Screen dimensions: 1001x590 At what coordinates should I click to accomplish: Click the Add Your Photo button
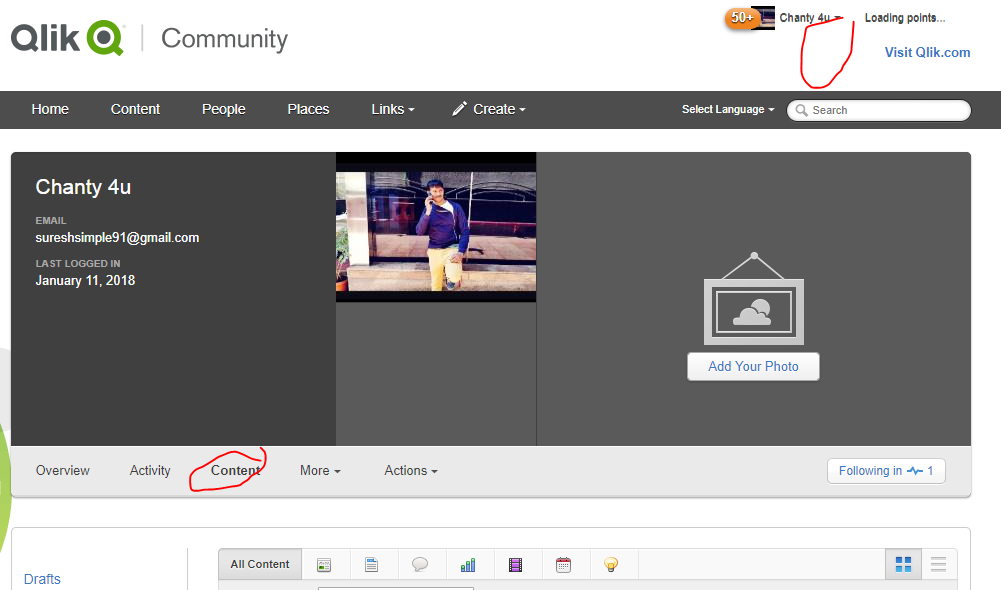[x=753, y=367]
